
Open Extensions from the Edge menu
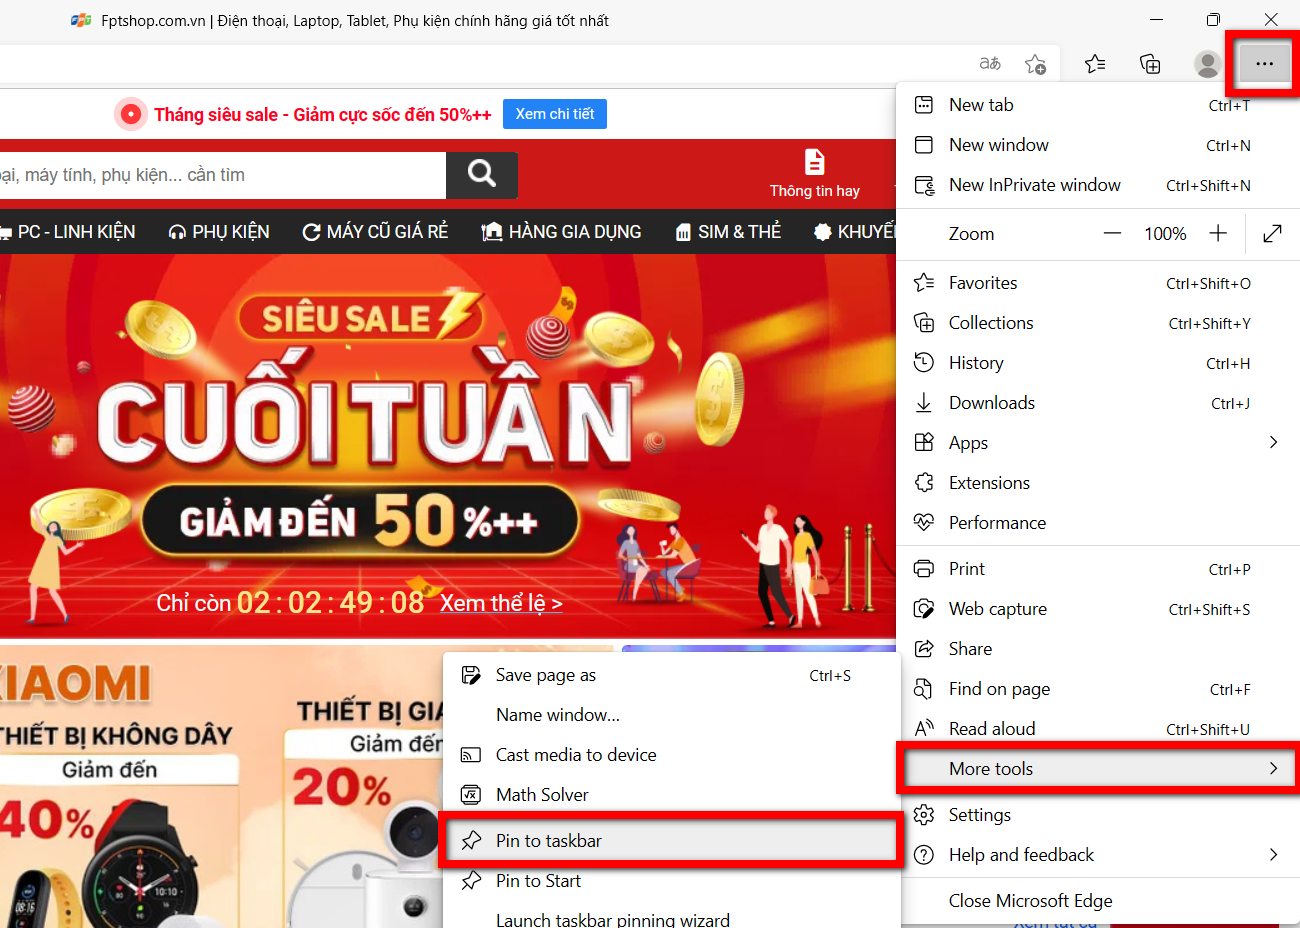click(1098, 483)
